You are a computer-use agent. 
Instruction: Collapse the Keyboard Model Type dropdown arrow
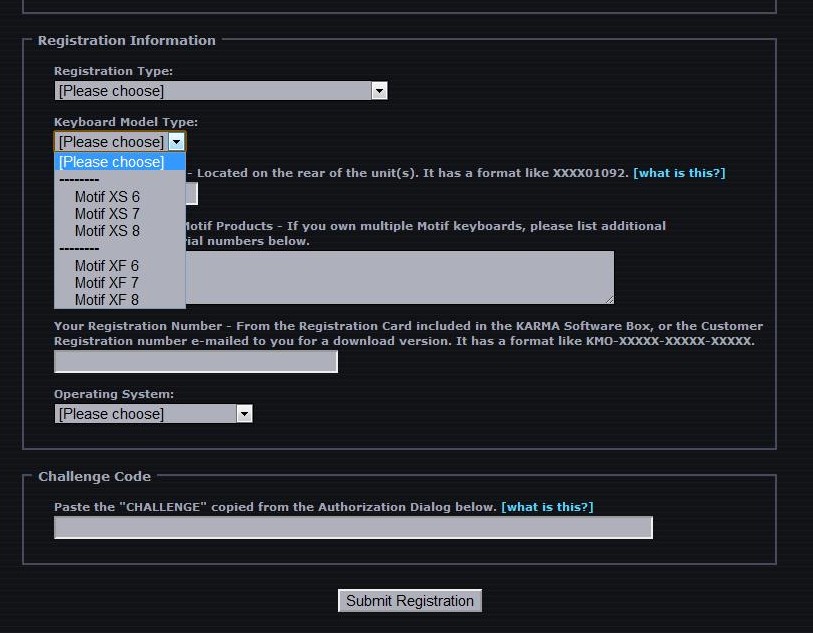pos(176,142)
